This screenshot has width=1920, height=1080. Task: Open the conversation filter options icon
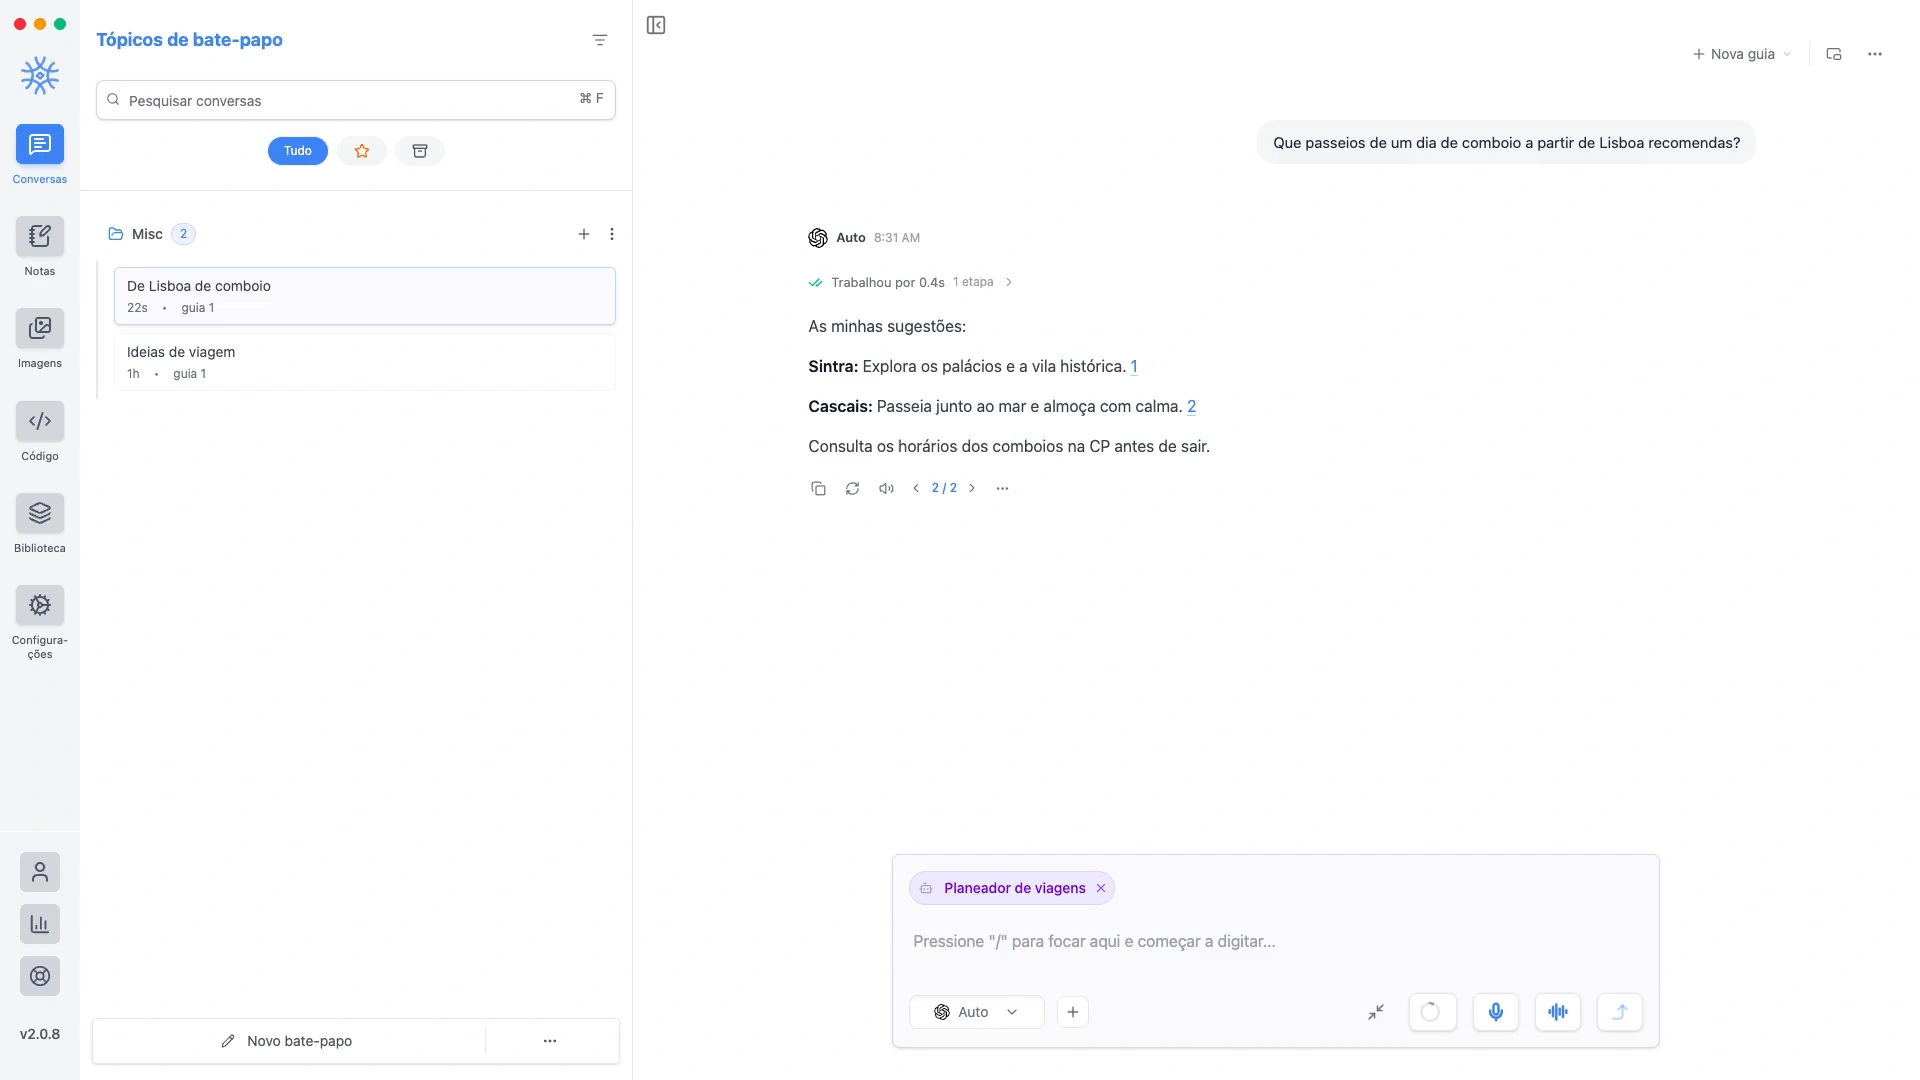click(600, 40)
